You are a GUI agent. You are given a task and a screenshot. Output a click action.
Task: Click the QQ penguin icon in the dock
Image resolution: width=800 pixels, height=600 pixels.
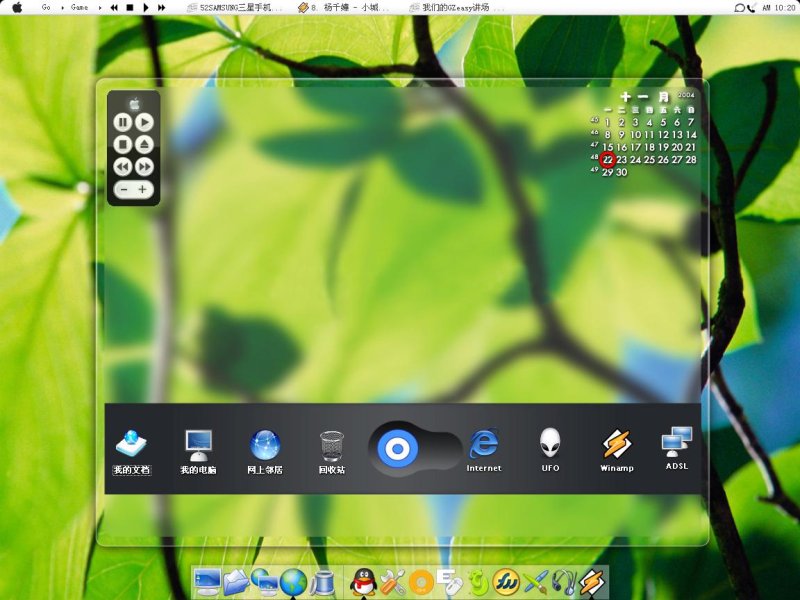(x=365, y=581)
